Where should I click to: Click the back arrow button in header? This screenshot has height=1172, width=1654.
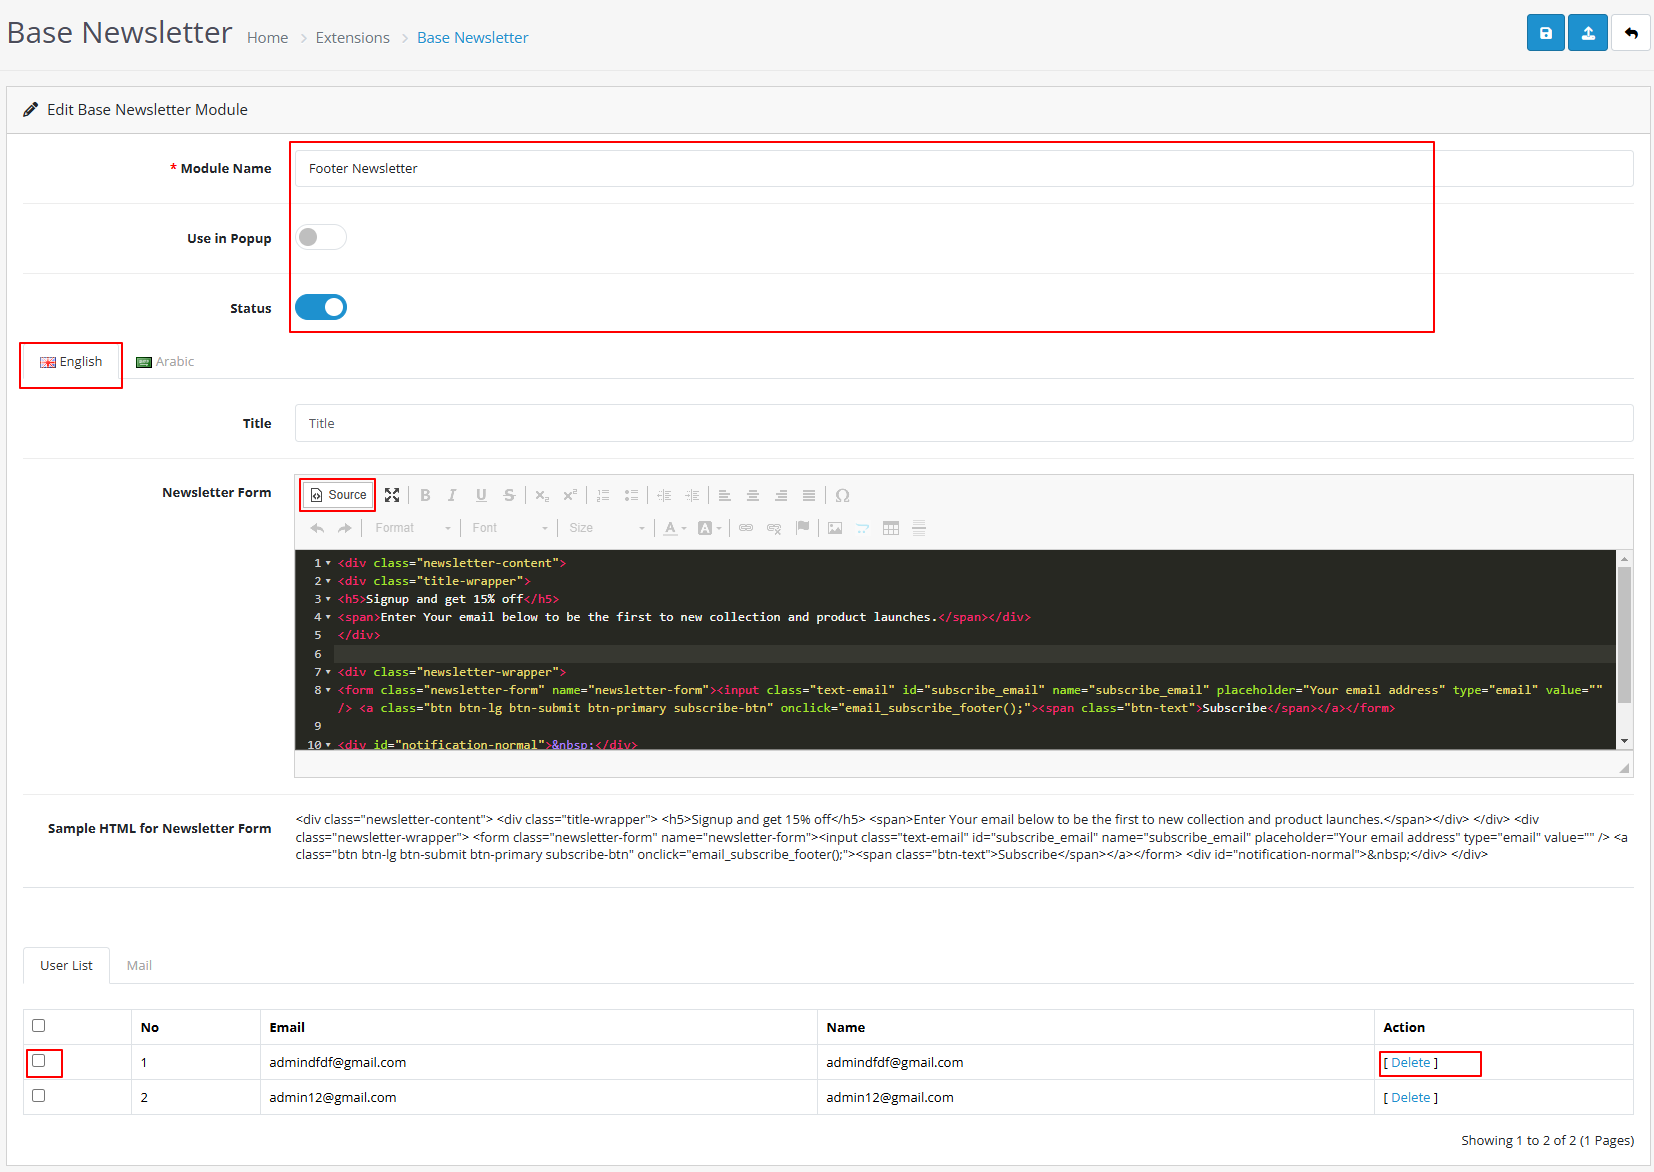[x=1630, y=33]
